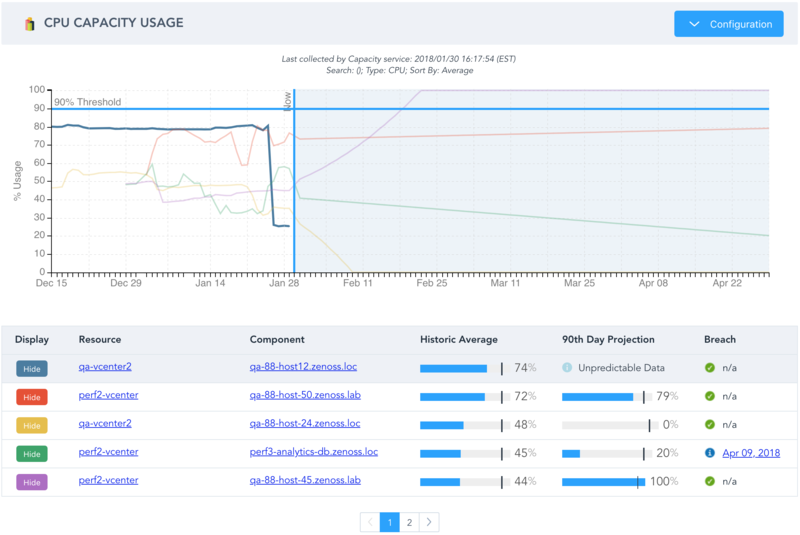The image size is (800, 535).
Task: Click the 74% historic average bar
Action: point(464,368)
